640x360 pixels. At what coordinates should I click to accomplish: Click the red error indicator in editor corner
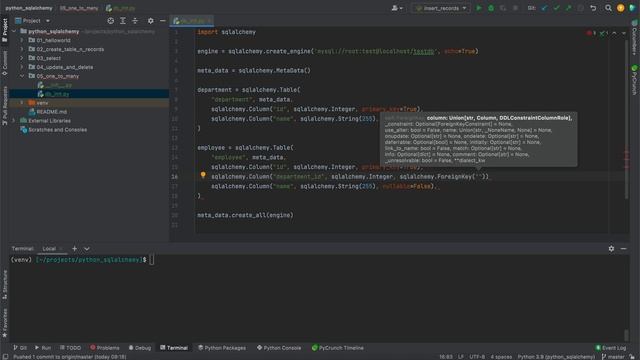(591, 33)
